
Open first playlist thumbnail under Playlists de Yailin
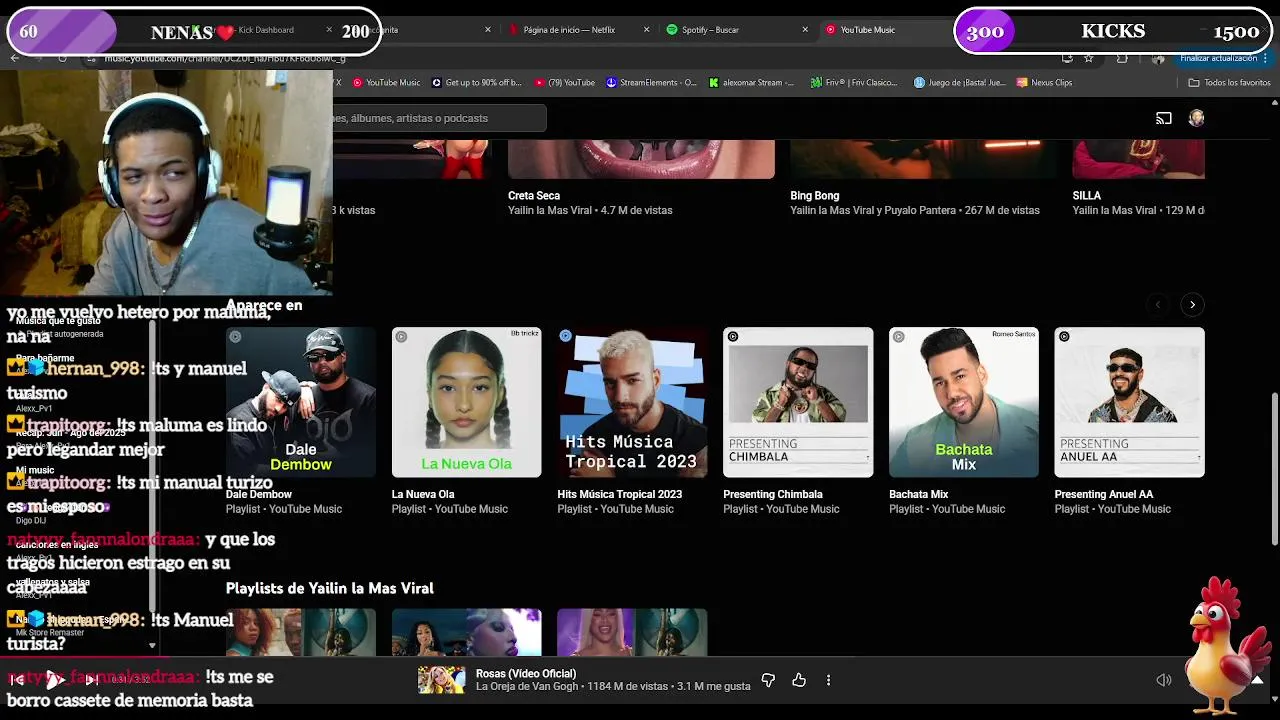(301, 632)
